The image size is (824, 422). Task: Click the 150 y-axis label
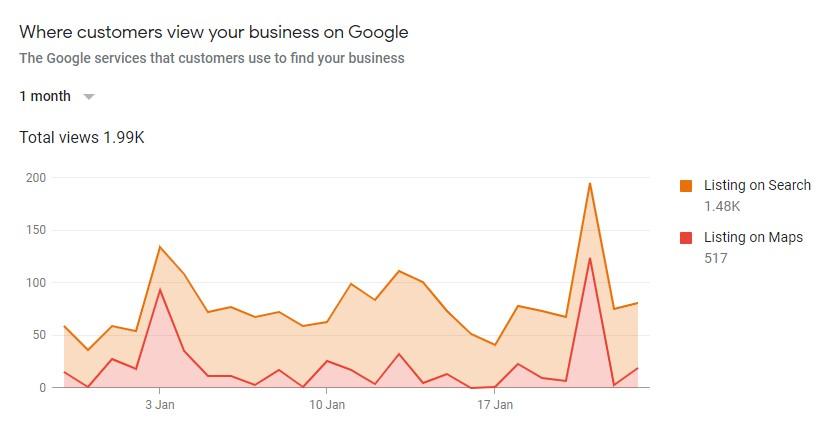tap(37, 230)
